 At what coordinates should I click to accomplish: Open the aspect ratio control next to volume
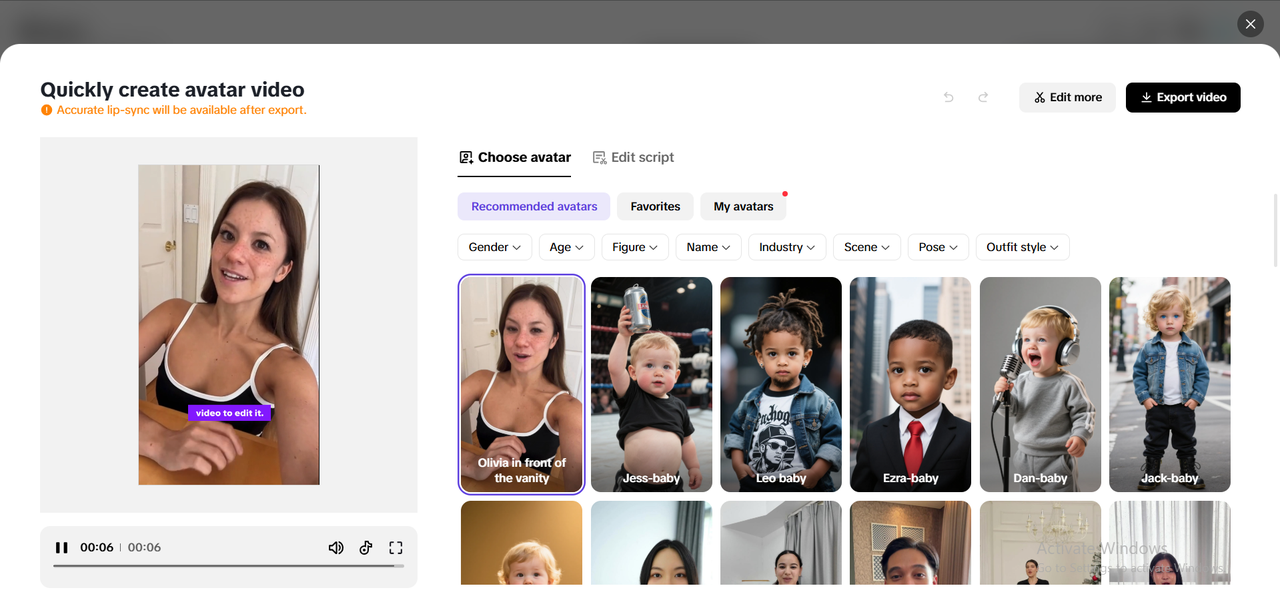point(366,547)
